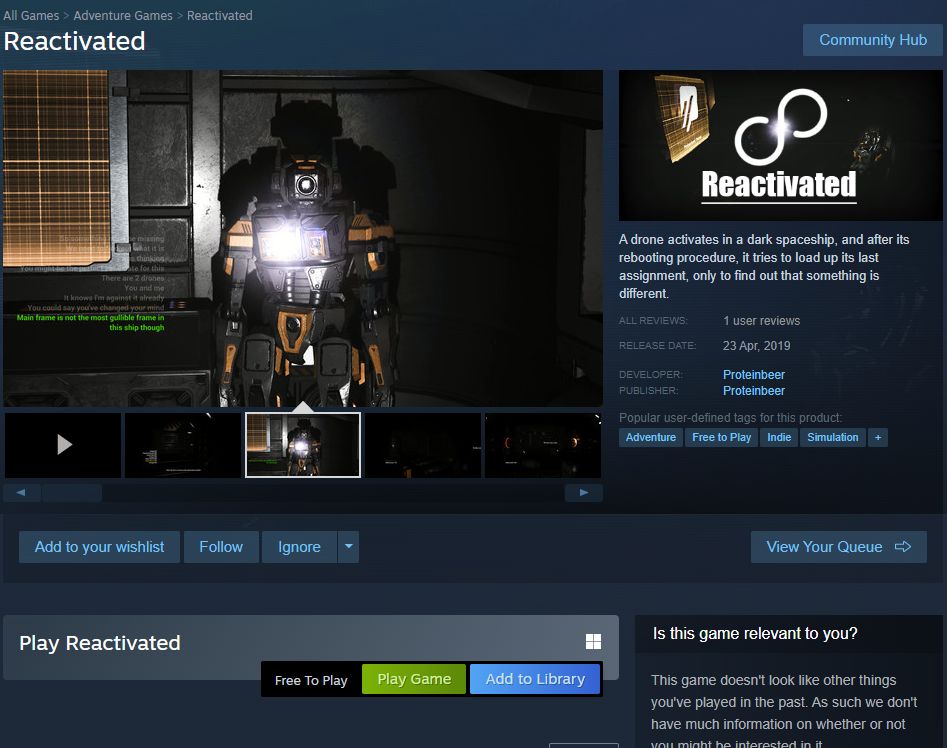The image size is (947, 748).
Task: Click Add to Library button
Action: click(535, 679)
